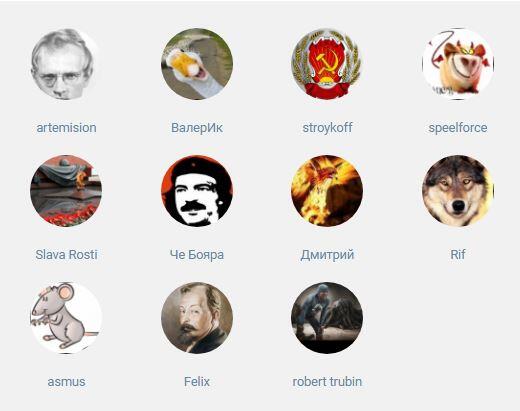
Task: Click Дмитрий's fiery phoenix avatar
Action: [x=327, y=191]
